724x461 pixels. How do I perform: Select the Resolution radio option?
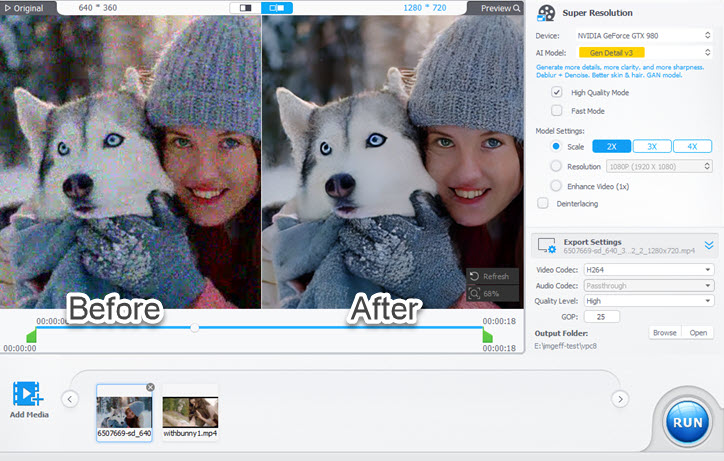(x=556, y=166)
